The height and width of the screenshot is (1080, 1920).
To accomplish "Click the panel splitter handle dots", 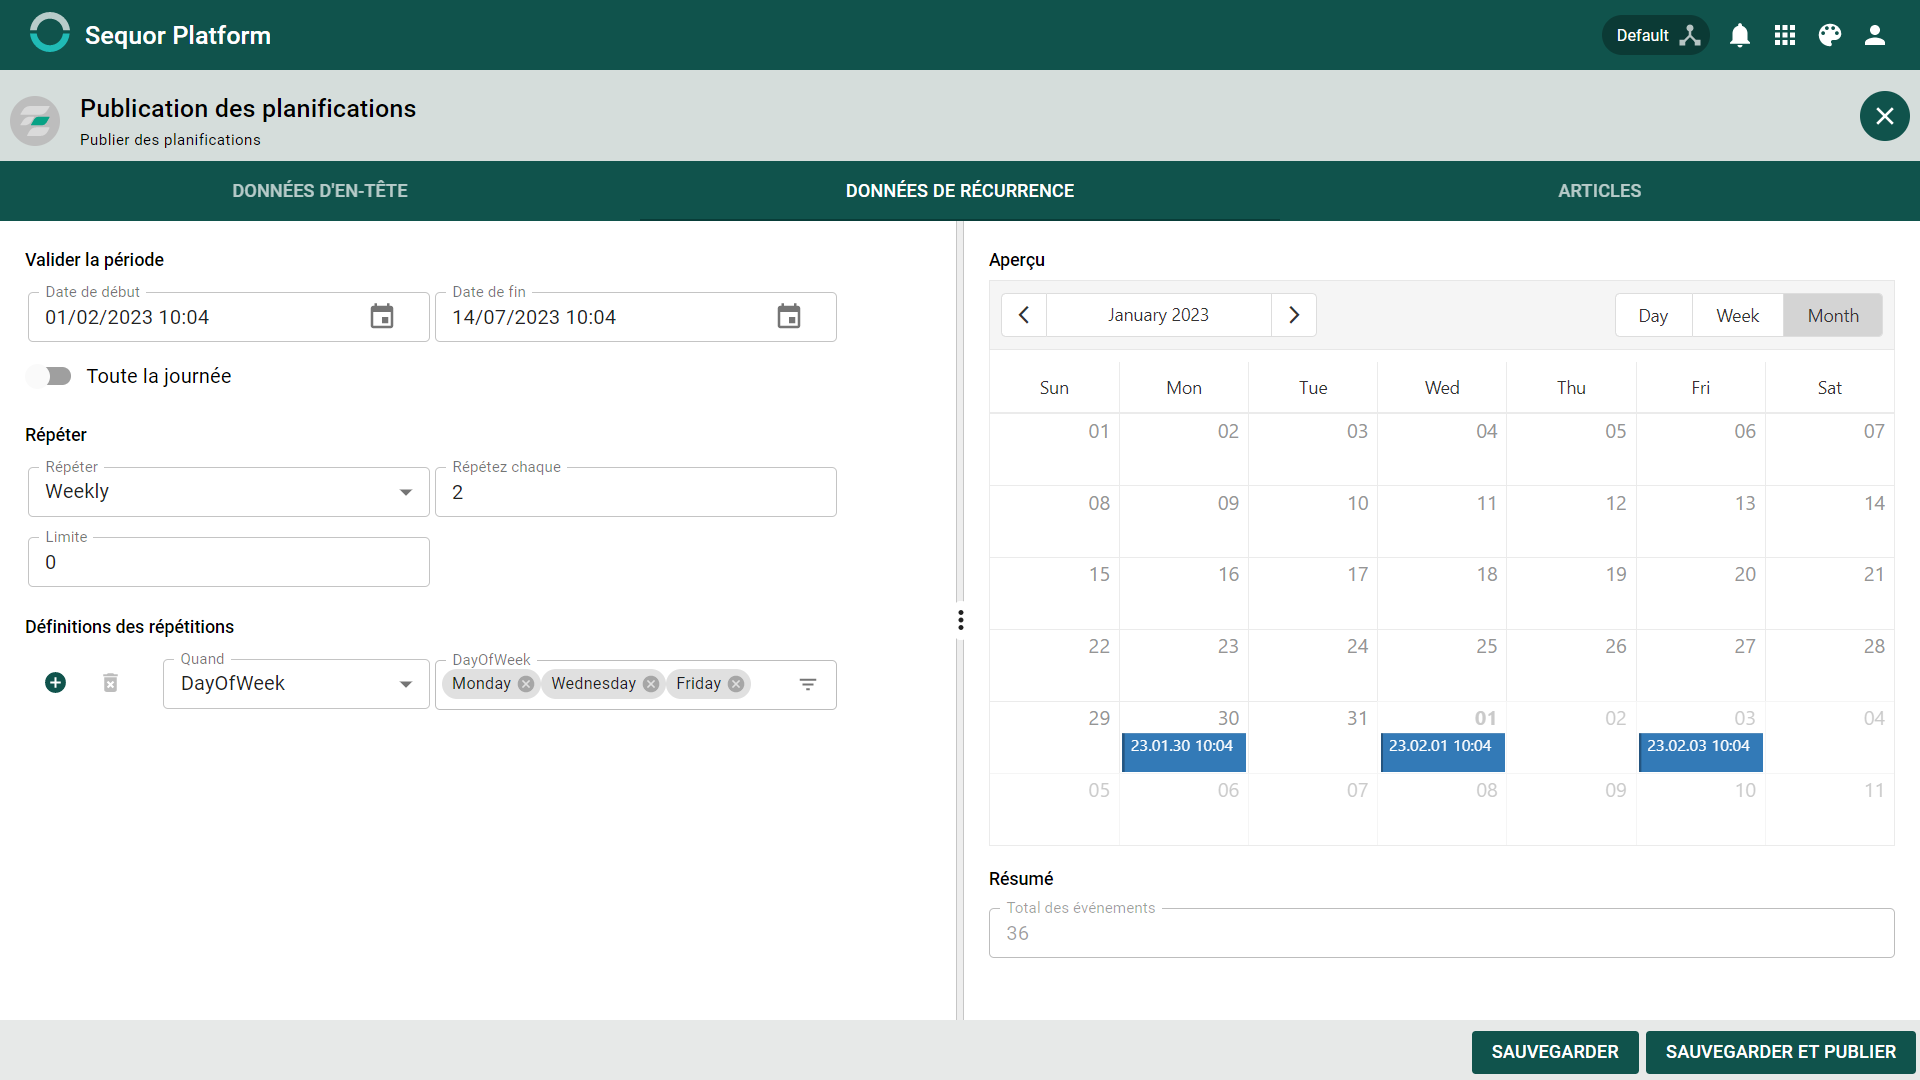I will click(961, 620).
